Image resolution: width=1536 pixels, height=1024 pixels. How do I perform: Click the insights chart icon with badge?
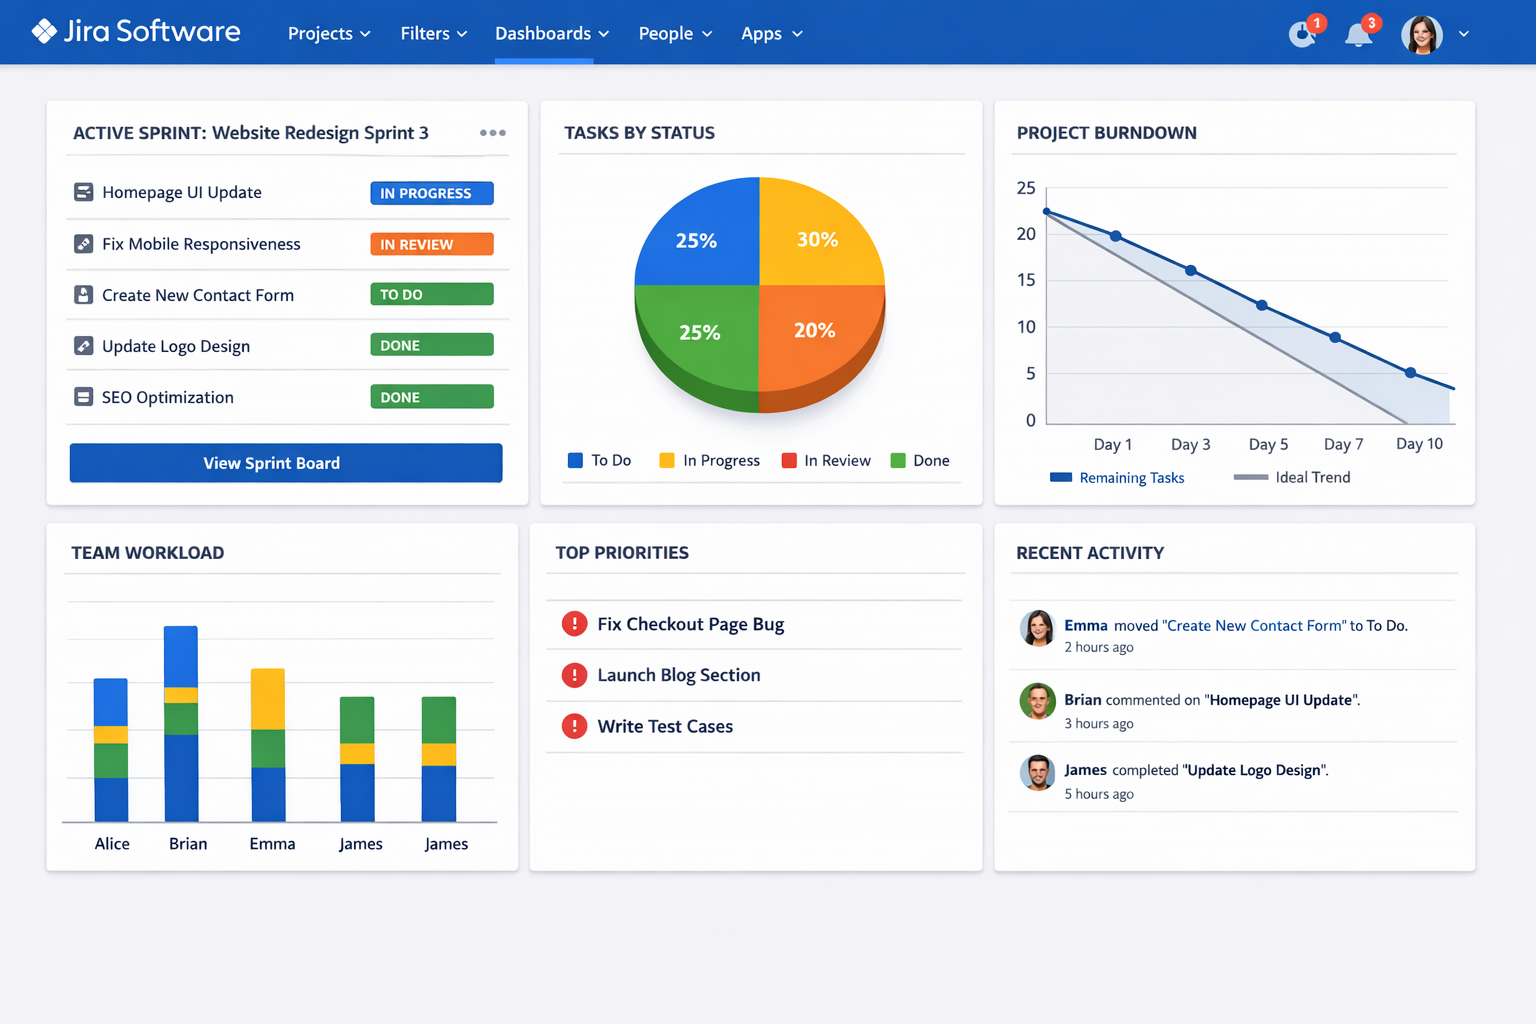[1301, 34]
